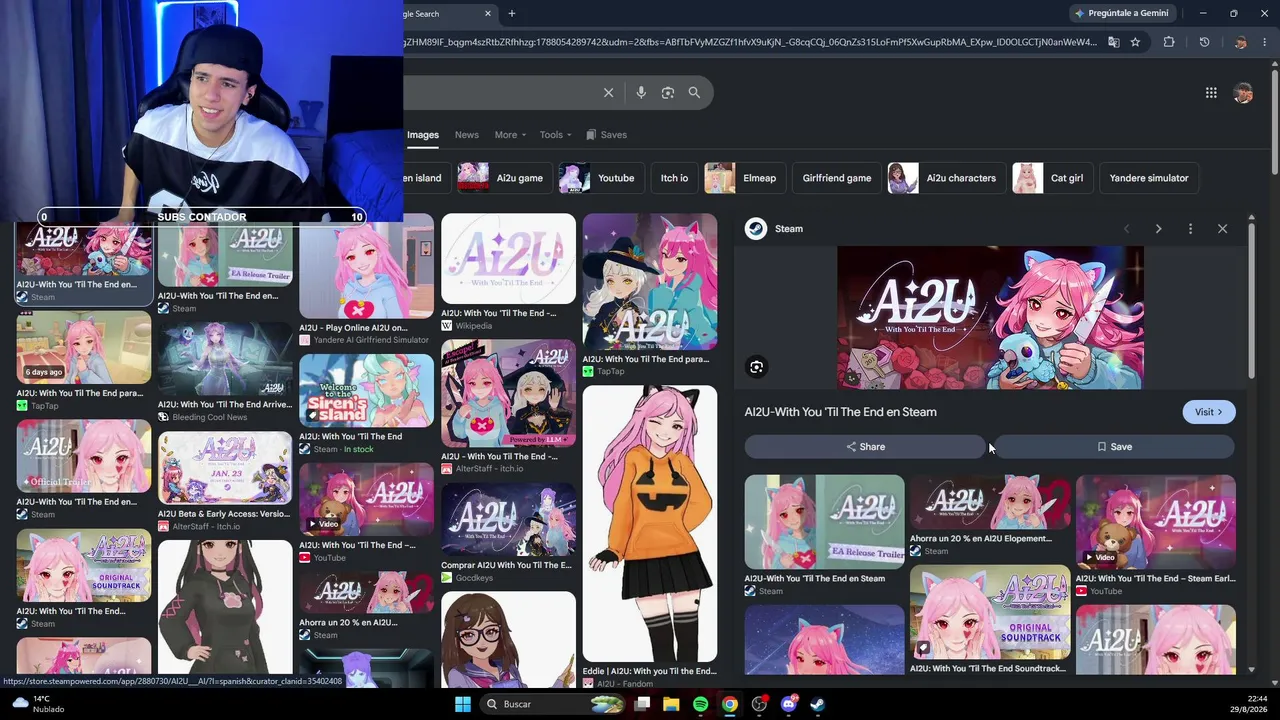
Task: Open the Chrome extensions puzzle icon
Action: click(1169, 42)
